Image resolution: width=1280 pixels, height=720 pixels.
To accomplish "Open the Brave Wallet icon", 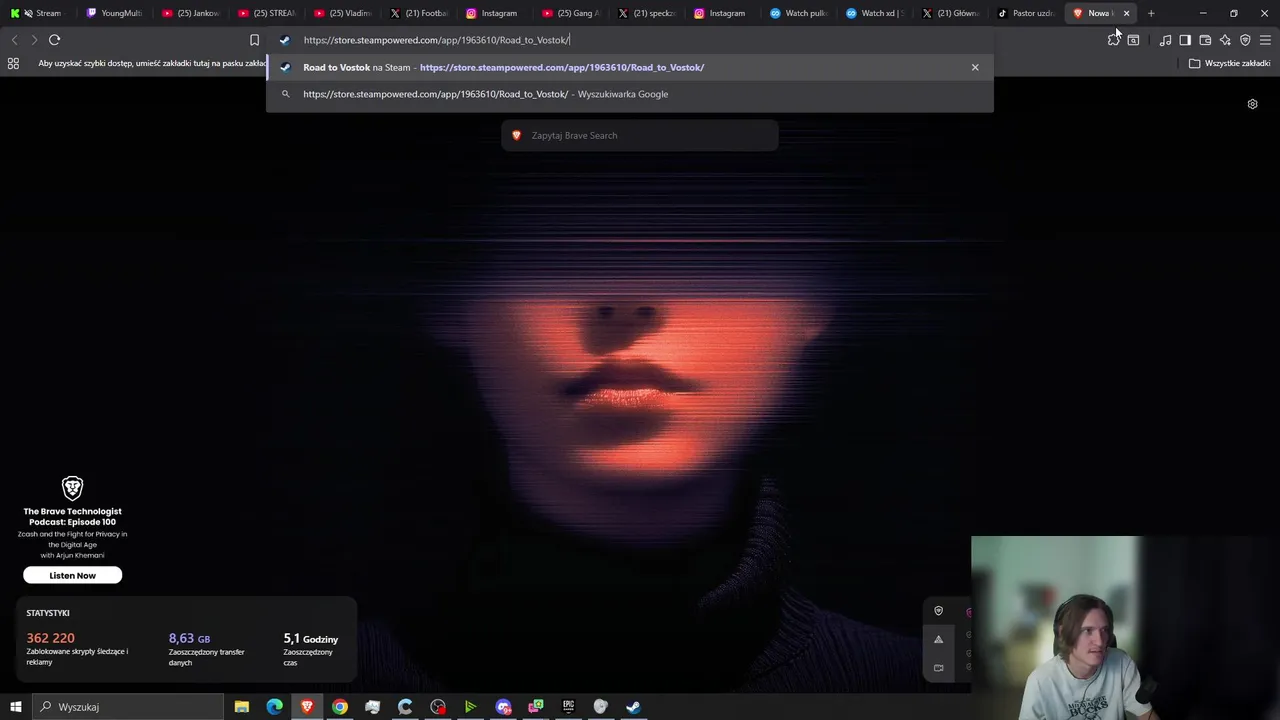I will [x=1205, y=40].
